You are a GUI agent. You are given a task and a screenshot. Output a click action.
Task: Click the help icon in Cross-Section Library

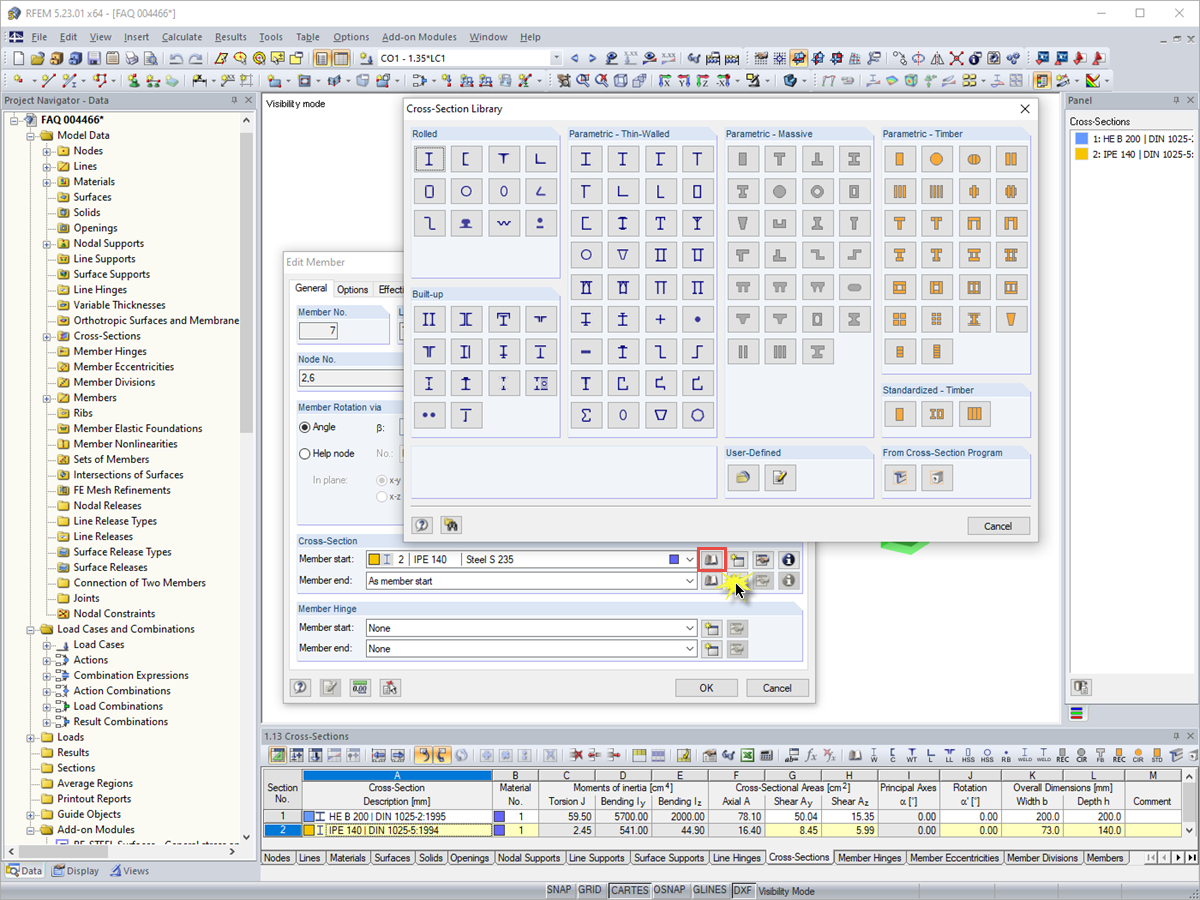[423, 525]
